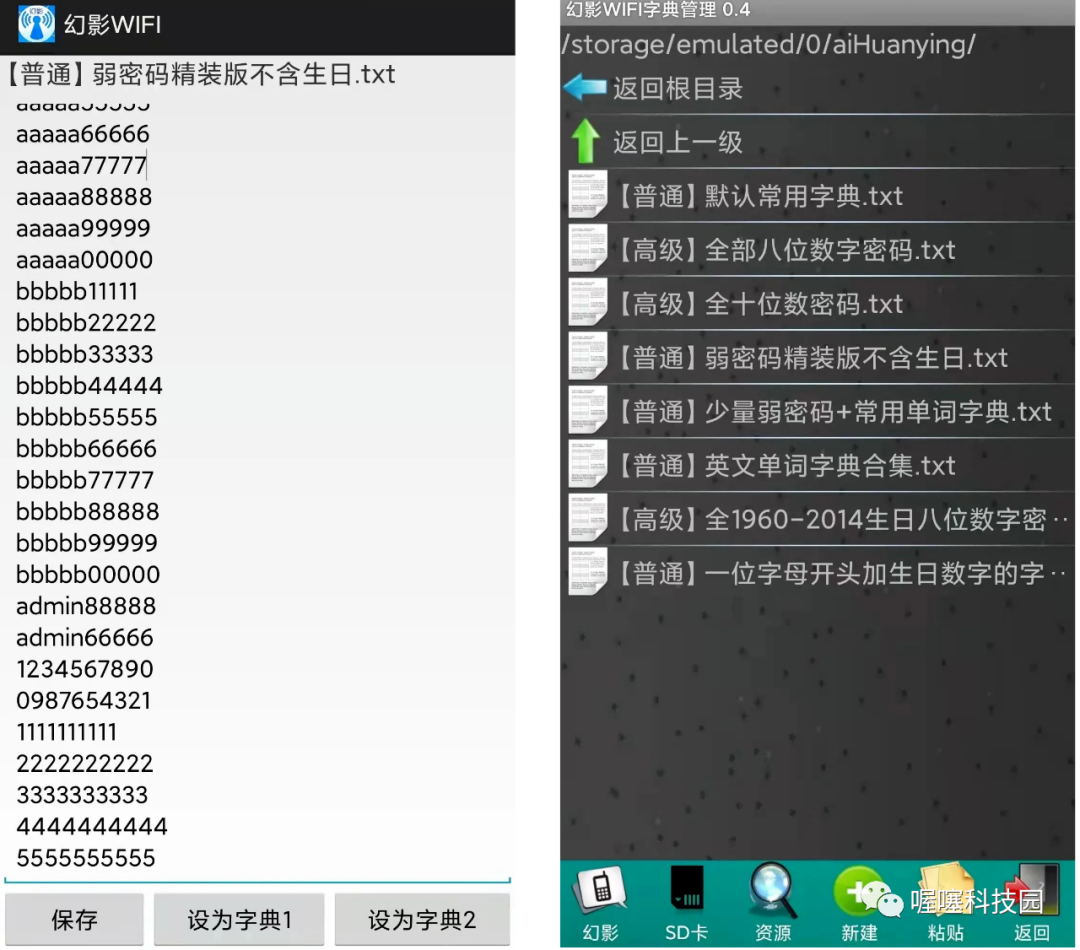The height and width of the screenshot is (950, 1080).
Task: Place cursor on line admin88888
Action: [x=86, y=606]
